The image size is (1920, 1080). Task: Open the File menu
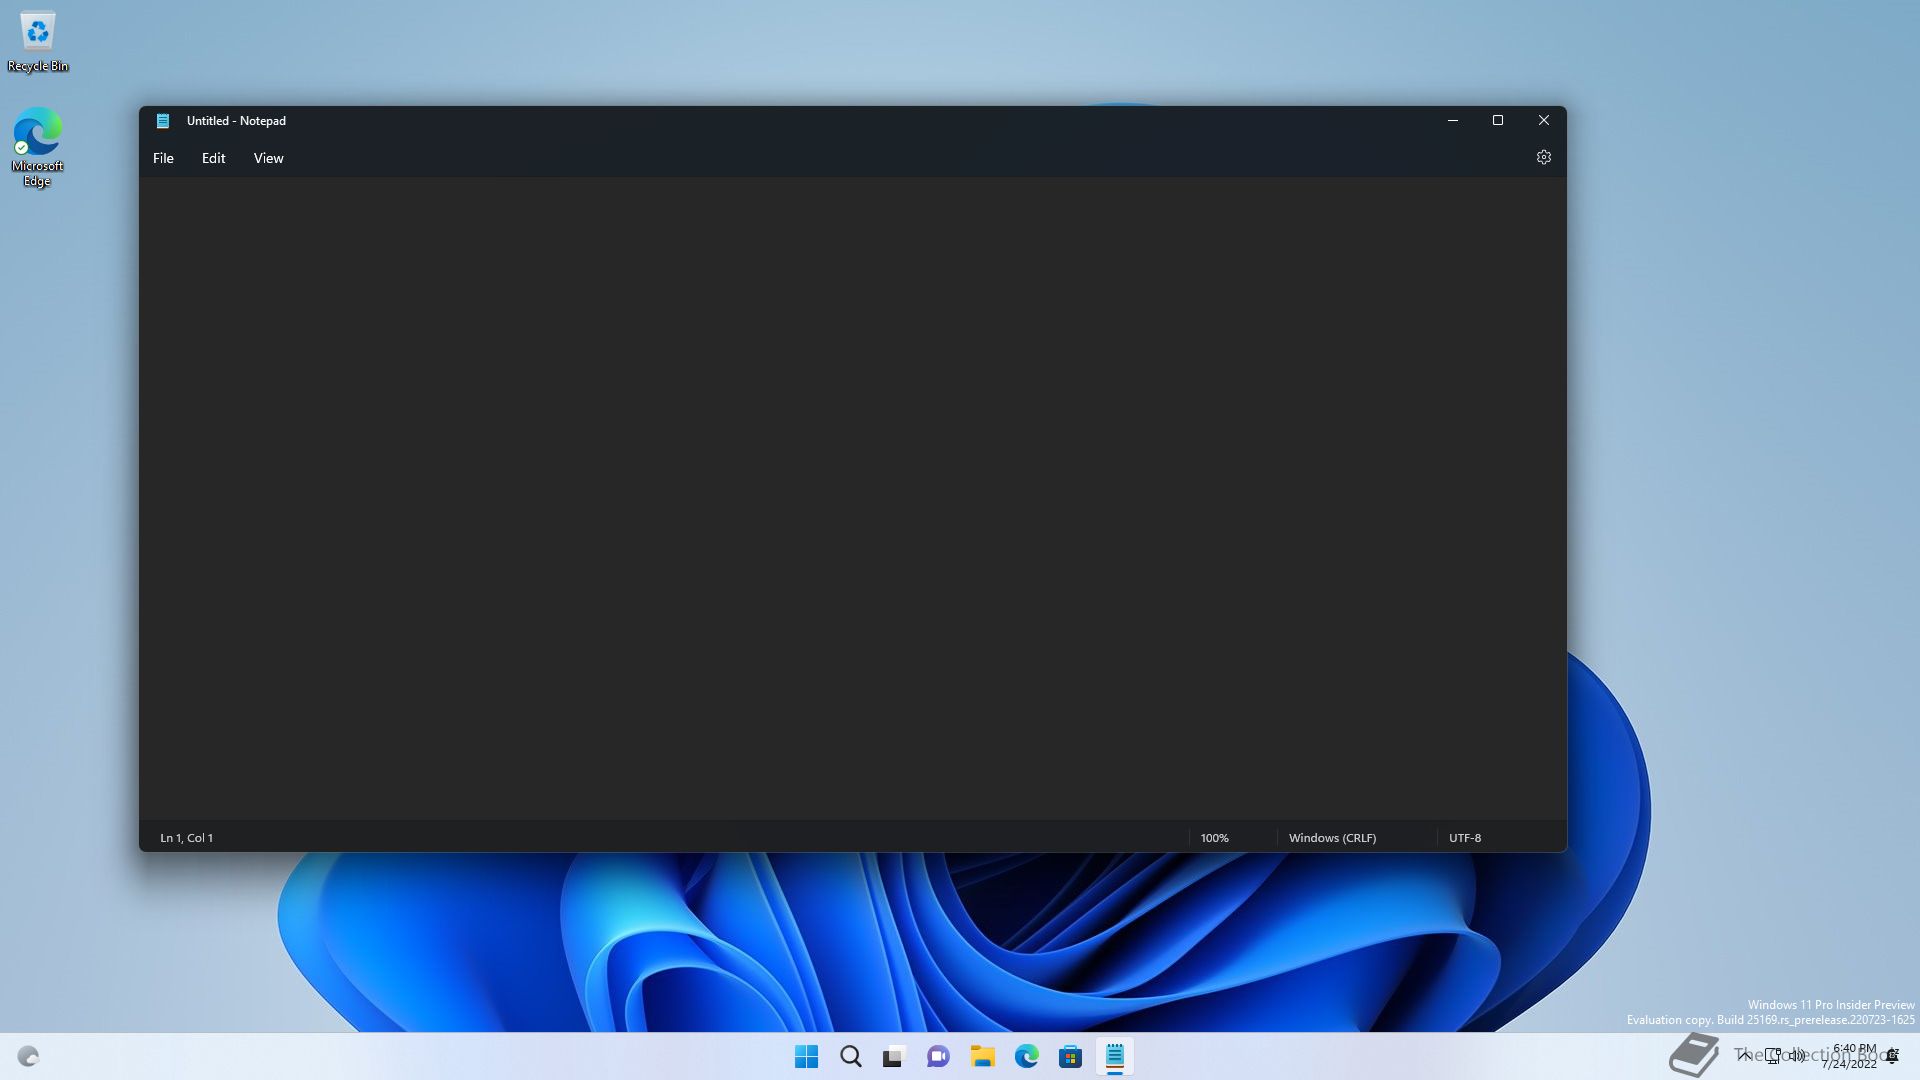click(x=163, y=158)
